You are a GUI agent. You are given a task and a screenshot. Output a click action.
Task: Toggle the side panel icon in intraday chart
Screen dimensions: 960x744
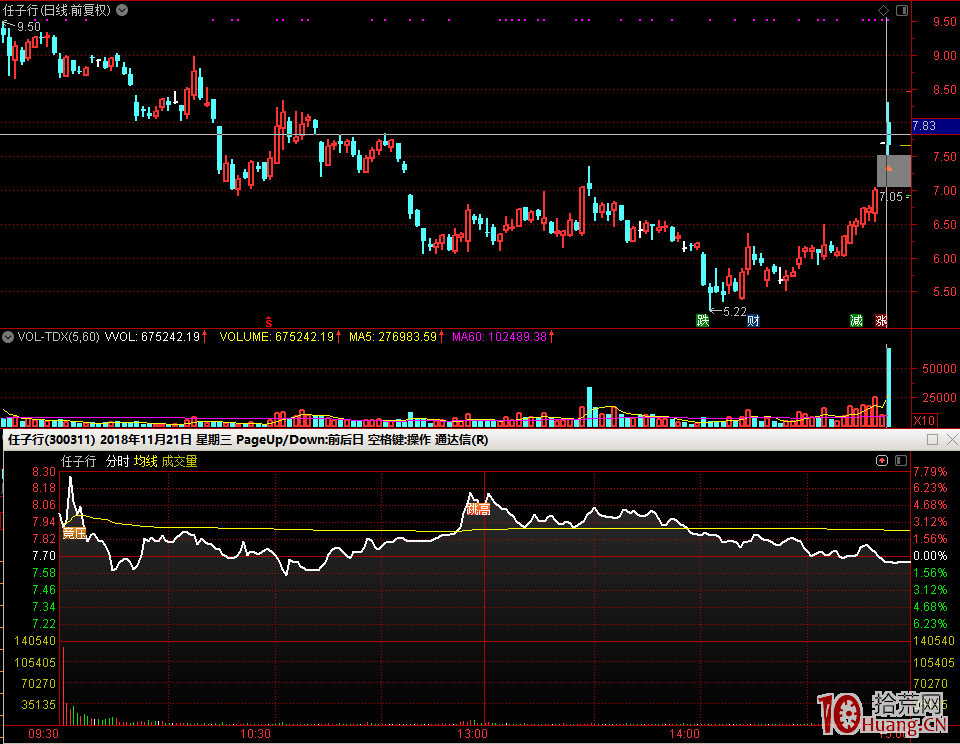click(901, 461)
